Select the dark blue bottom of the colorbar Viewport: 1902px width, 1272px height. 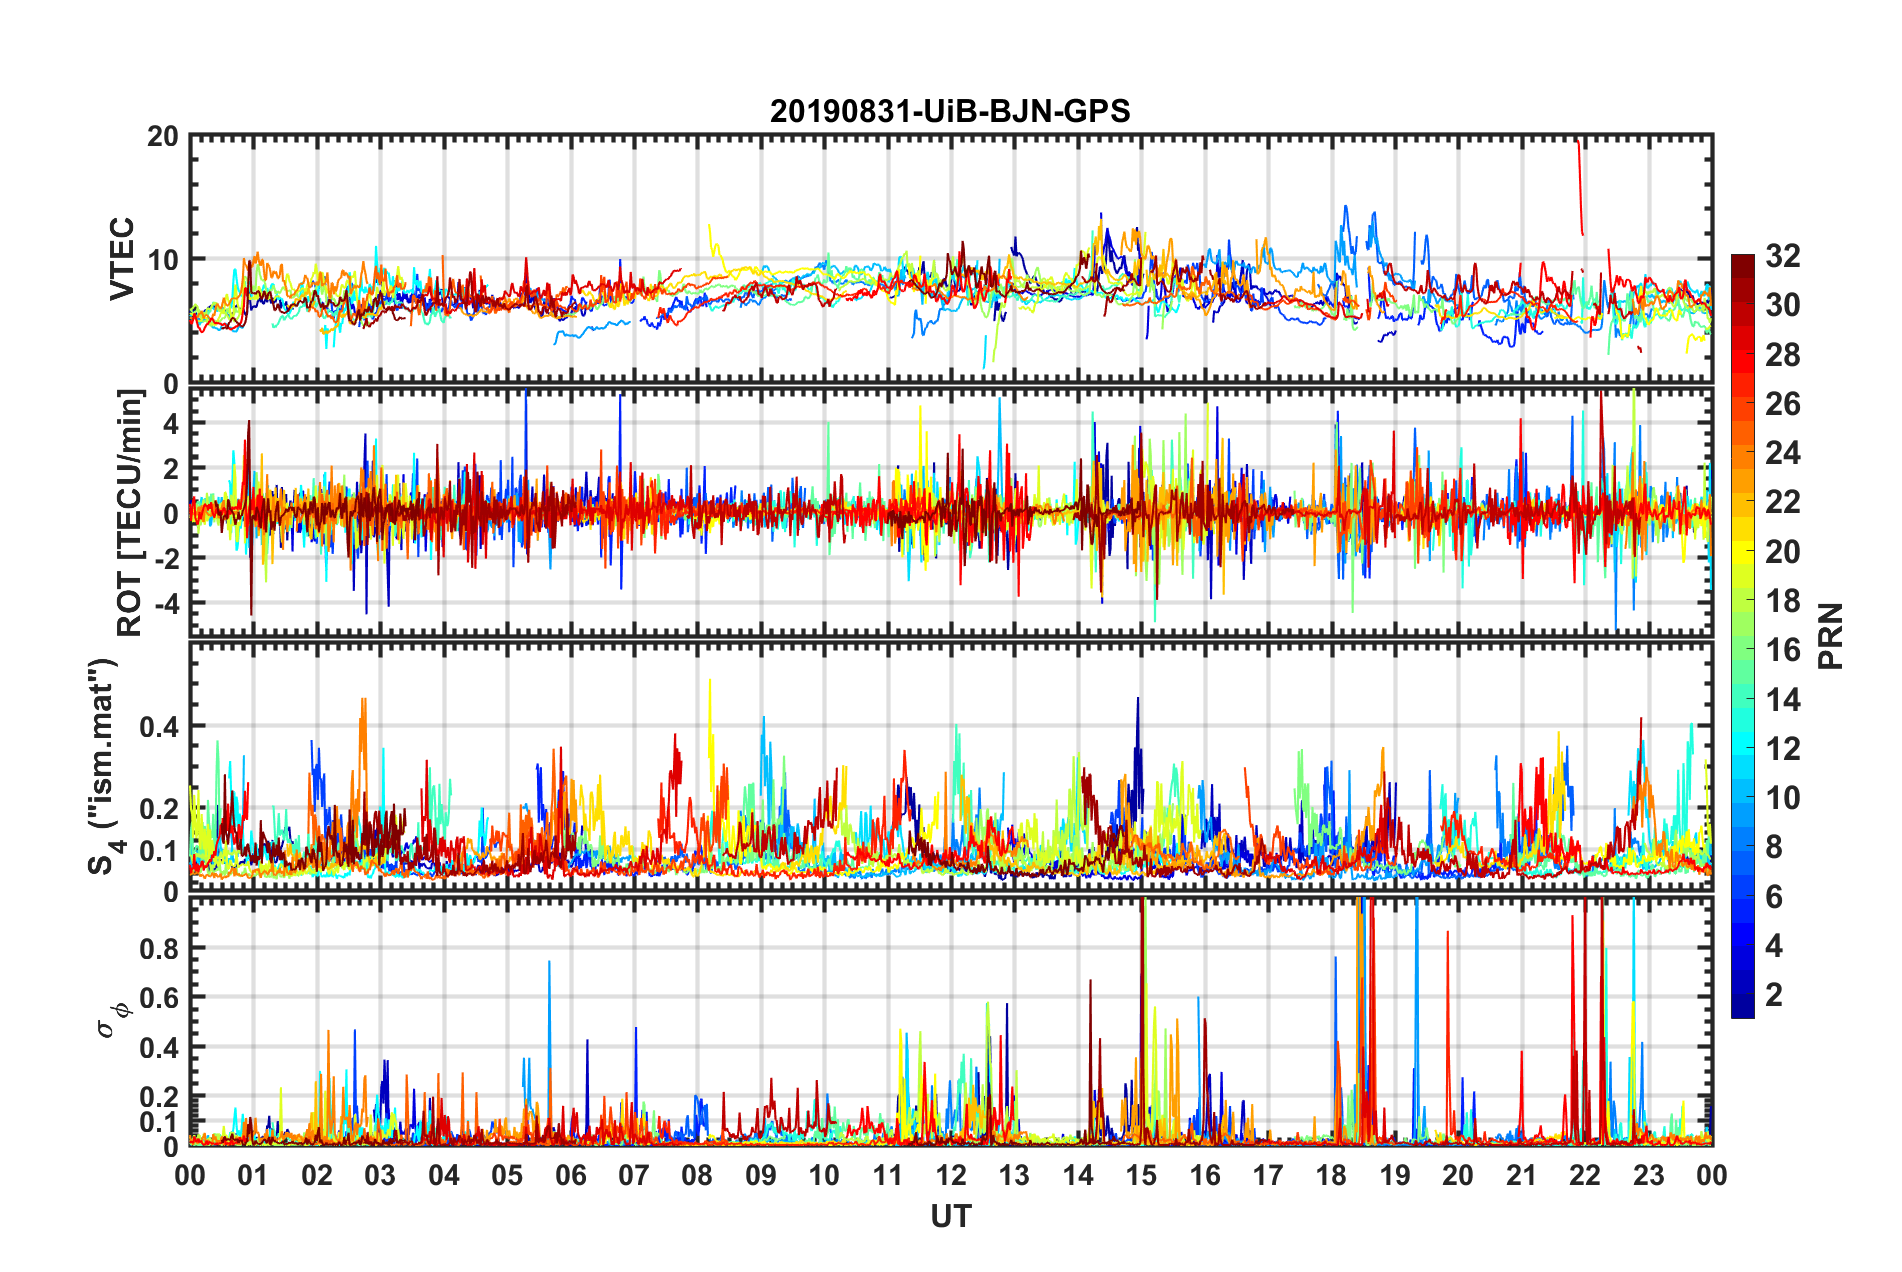click(1742, 1008)
